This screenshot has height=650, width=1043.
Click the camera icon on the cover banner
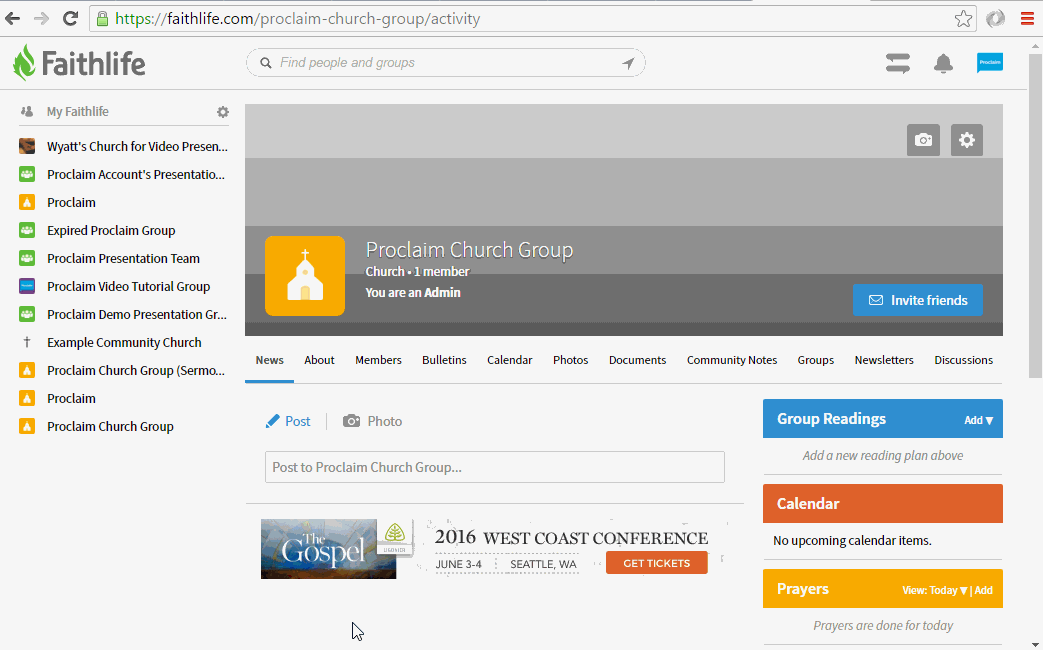point(923,140)
